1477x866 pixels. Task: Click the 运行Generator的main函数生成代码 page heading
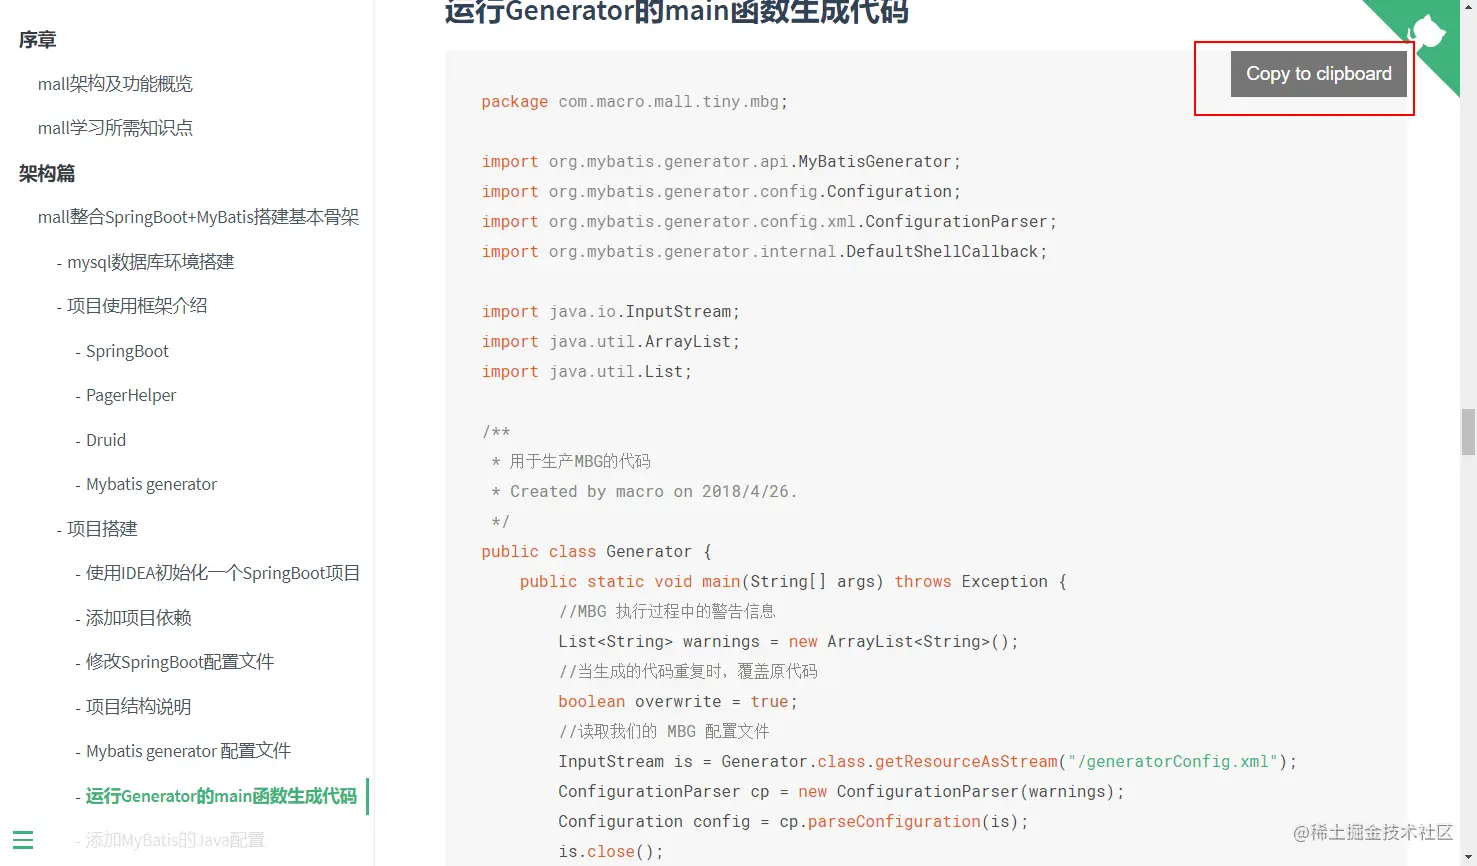point(677,12)
